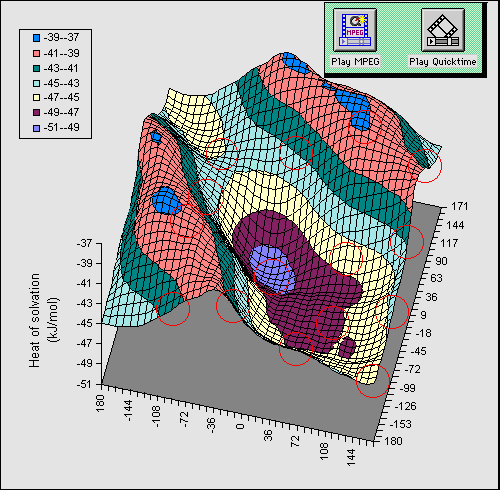500x490 pixels.
Task: Click the -37 value on the vertical axis
Action: 84,244
